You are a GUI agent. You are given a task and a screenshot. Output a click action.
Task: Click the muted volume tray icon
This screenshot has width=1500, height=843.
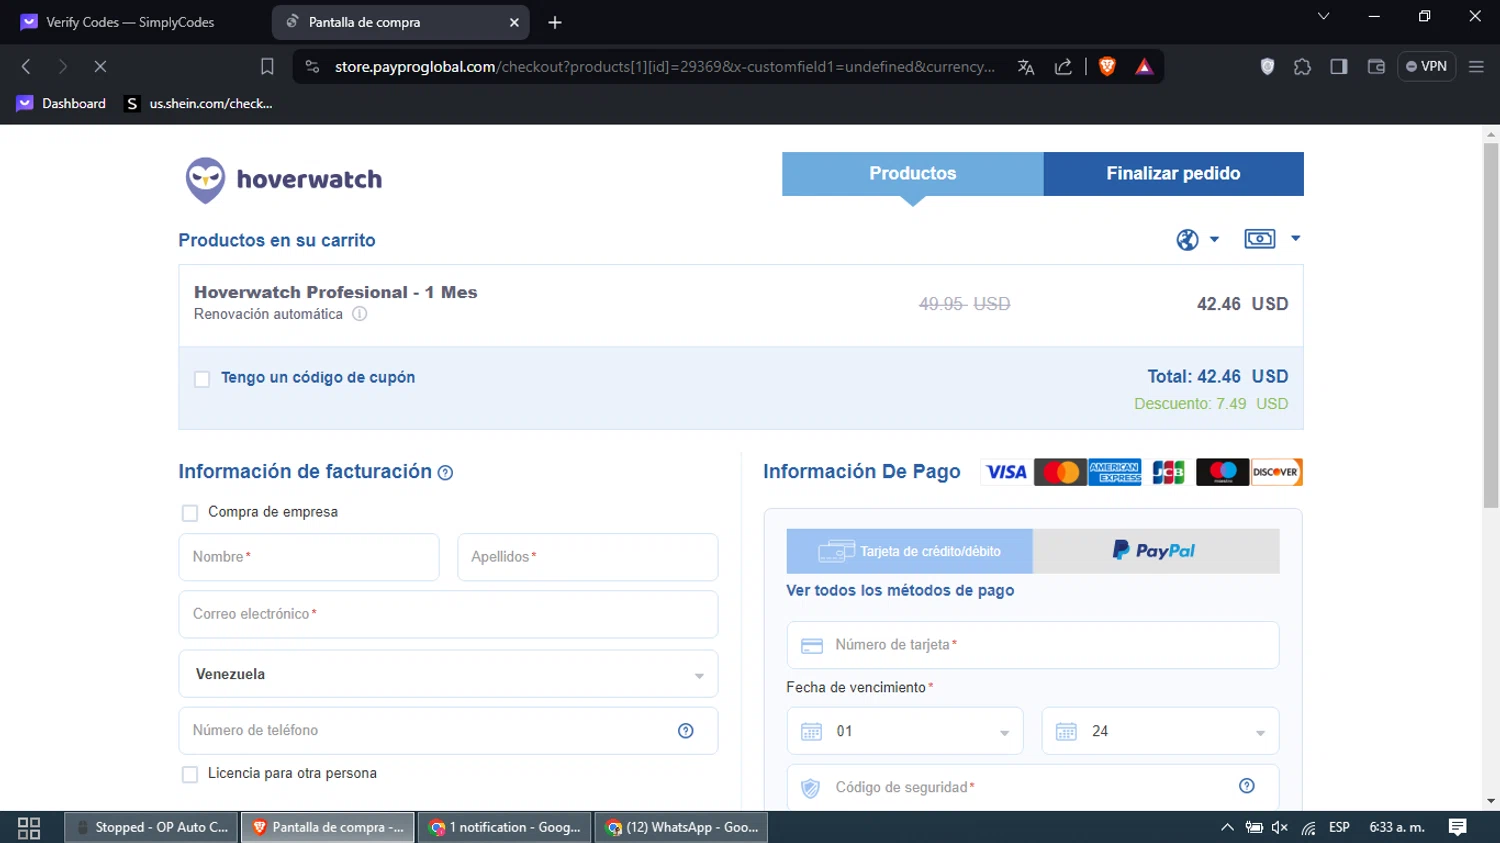[1280, 827]
